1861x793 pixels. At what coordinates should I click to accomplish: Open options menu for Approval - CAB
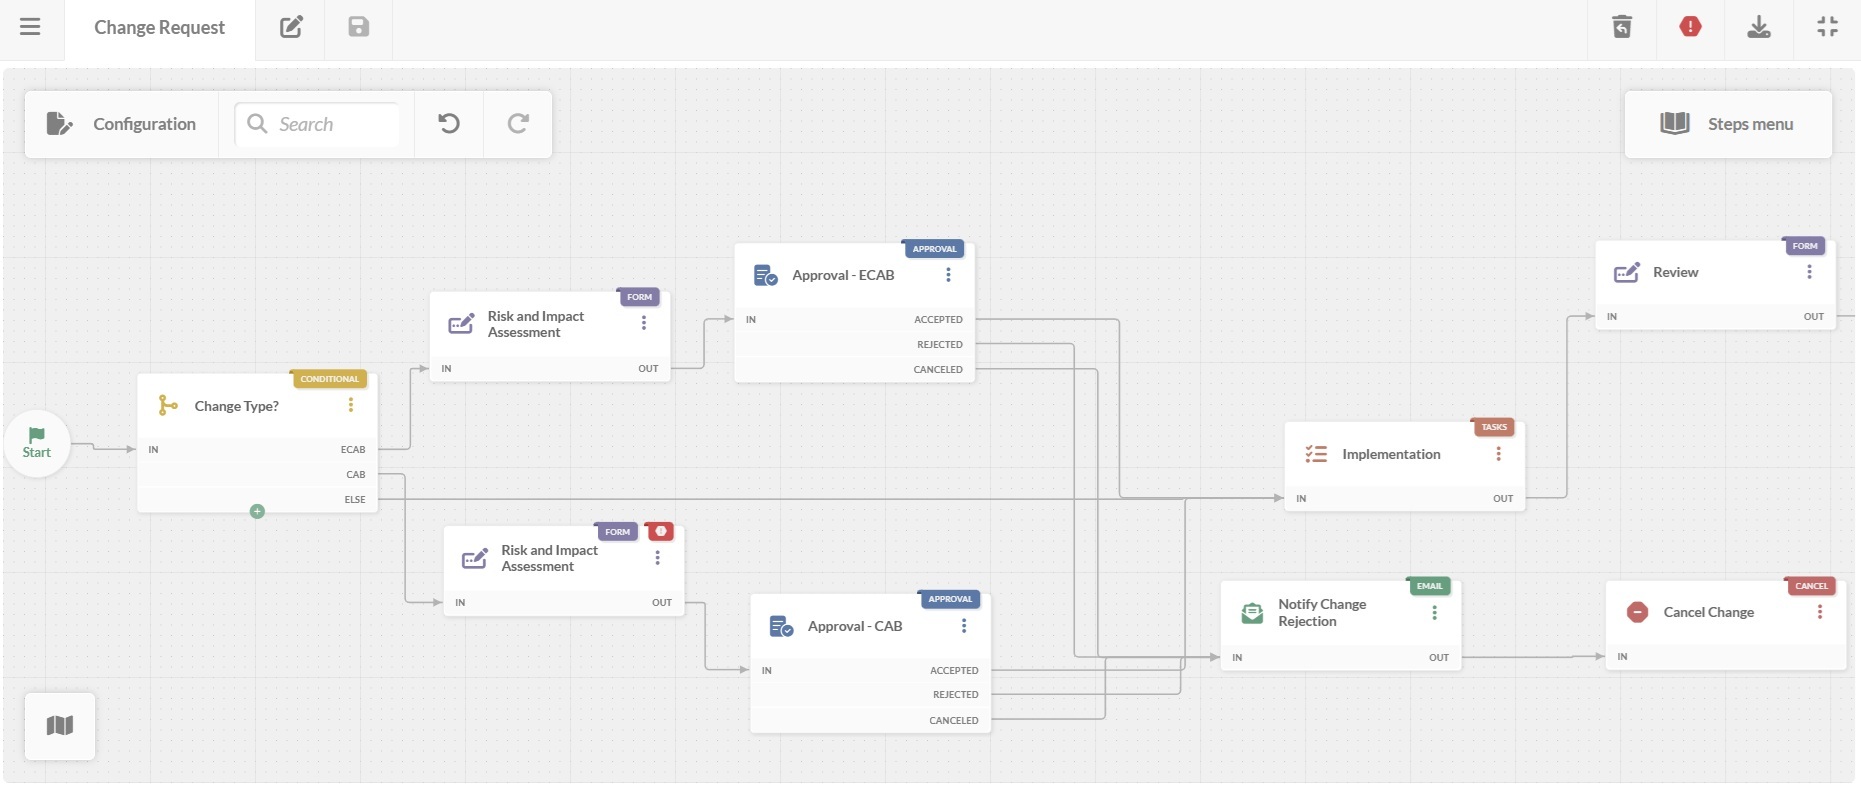point(964,626)
